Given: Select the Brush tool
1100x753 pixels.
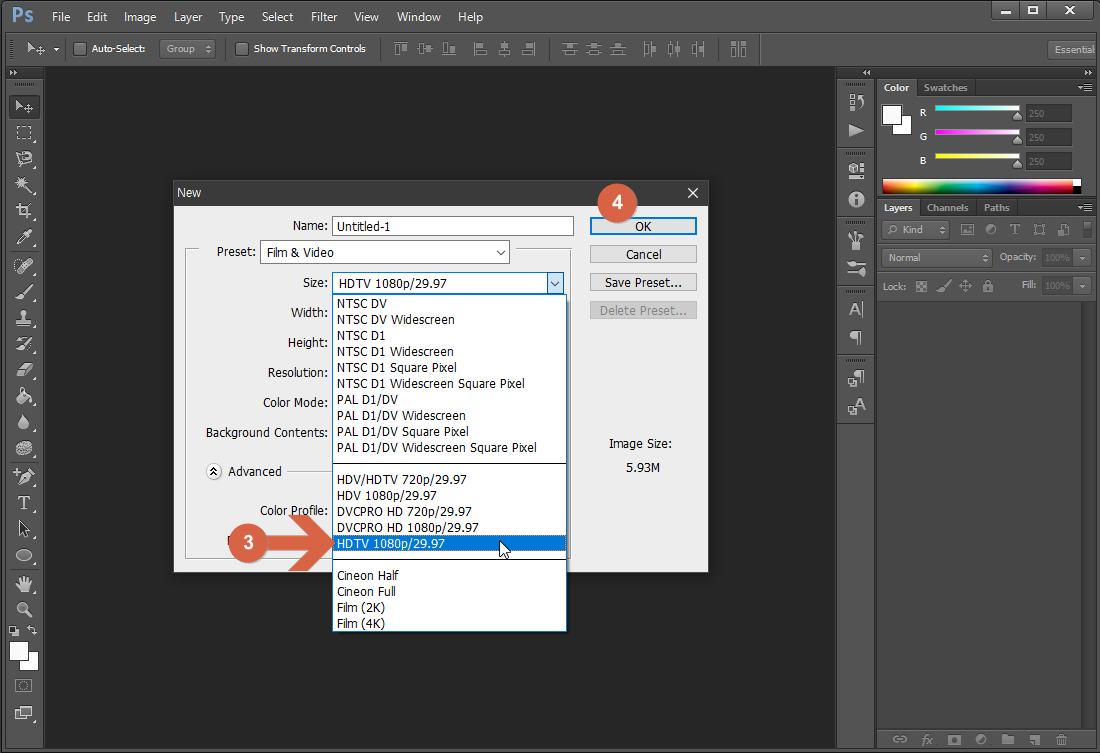Looking at the screenshot, I should pyautogui.click(x=25, y=292).
